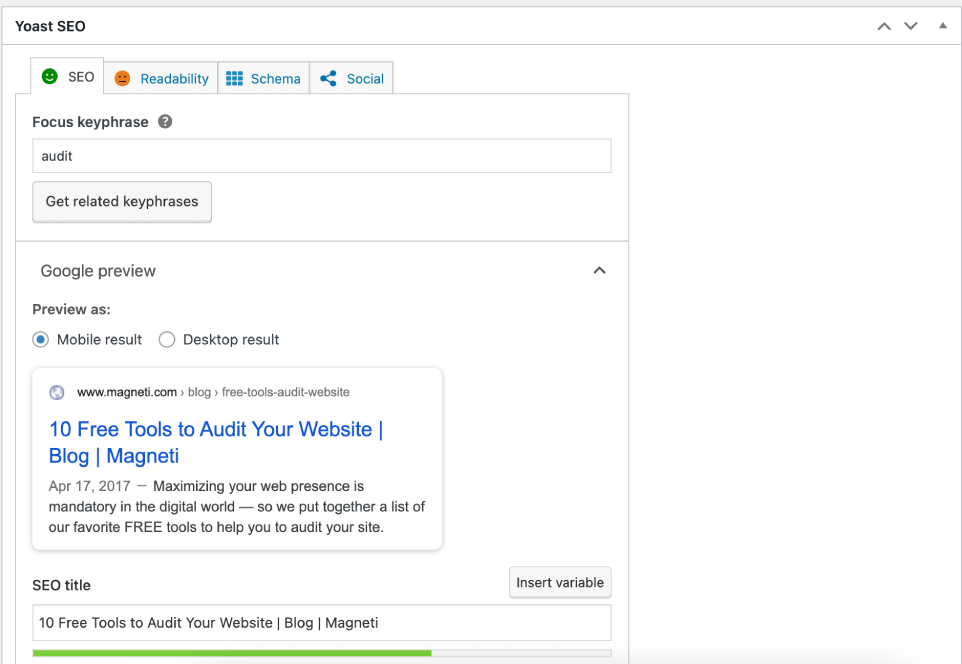Screen dimensions: 962x664
Task: Toggle Yoast SEO panel collapse triangle
Action: tap(943, 25)
